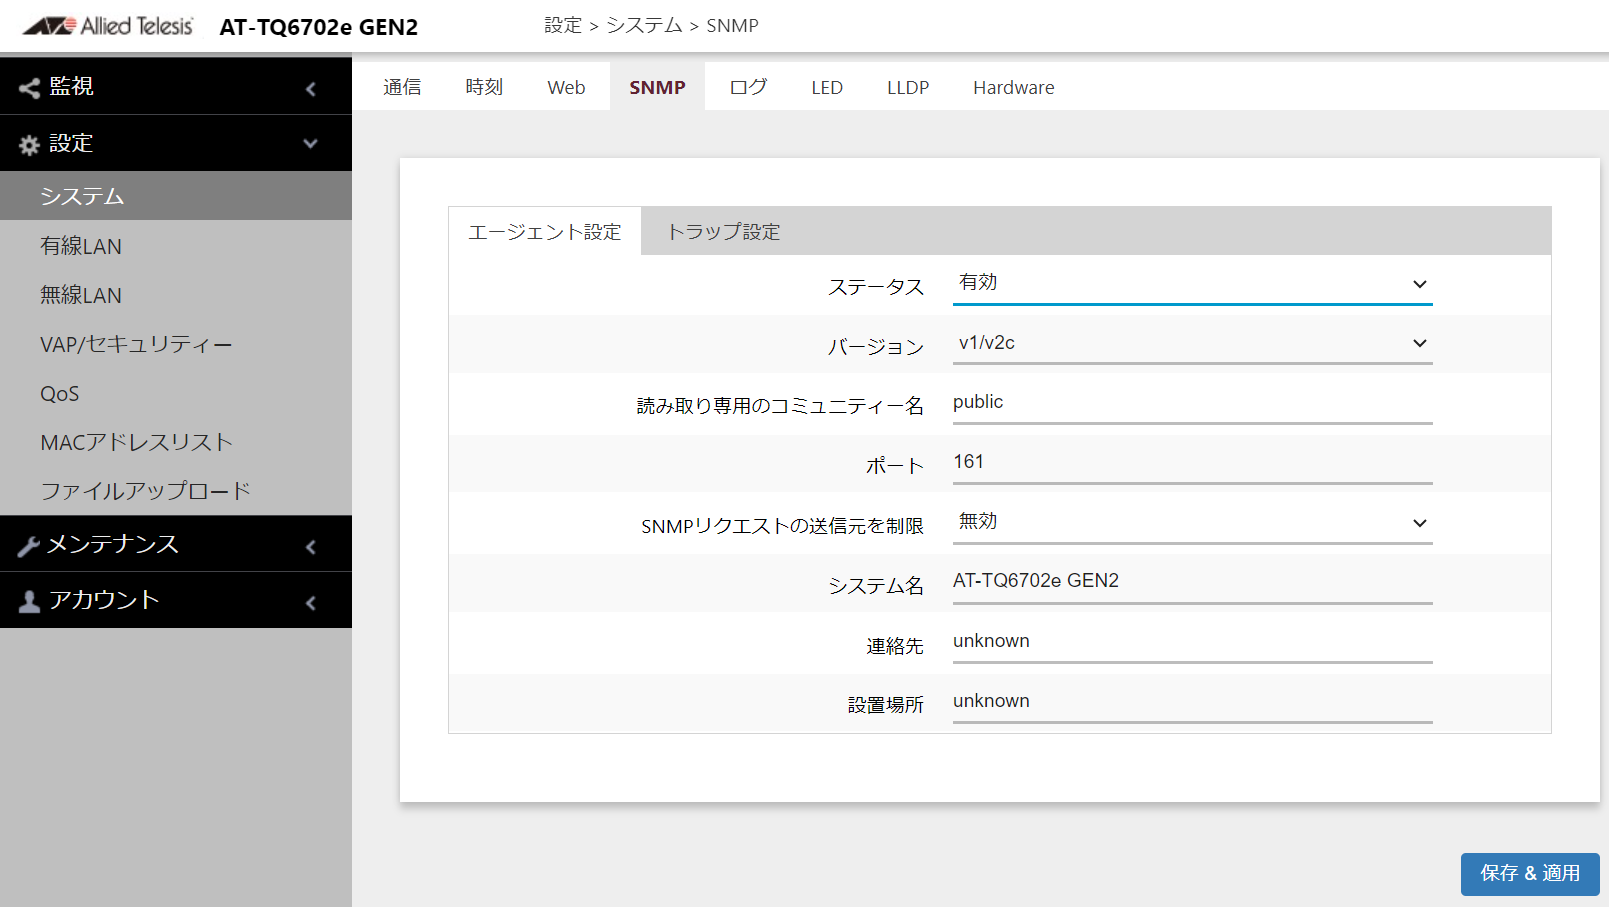This screenshot has height=907, width=1609.
Task: Switch to the LED tab
Action: pyautogui.click(x=827, y=87)
